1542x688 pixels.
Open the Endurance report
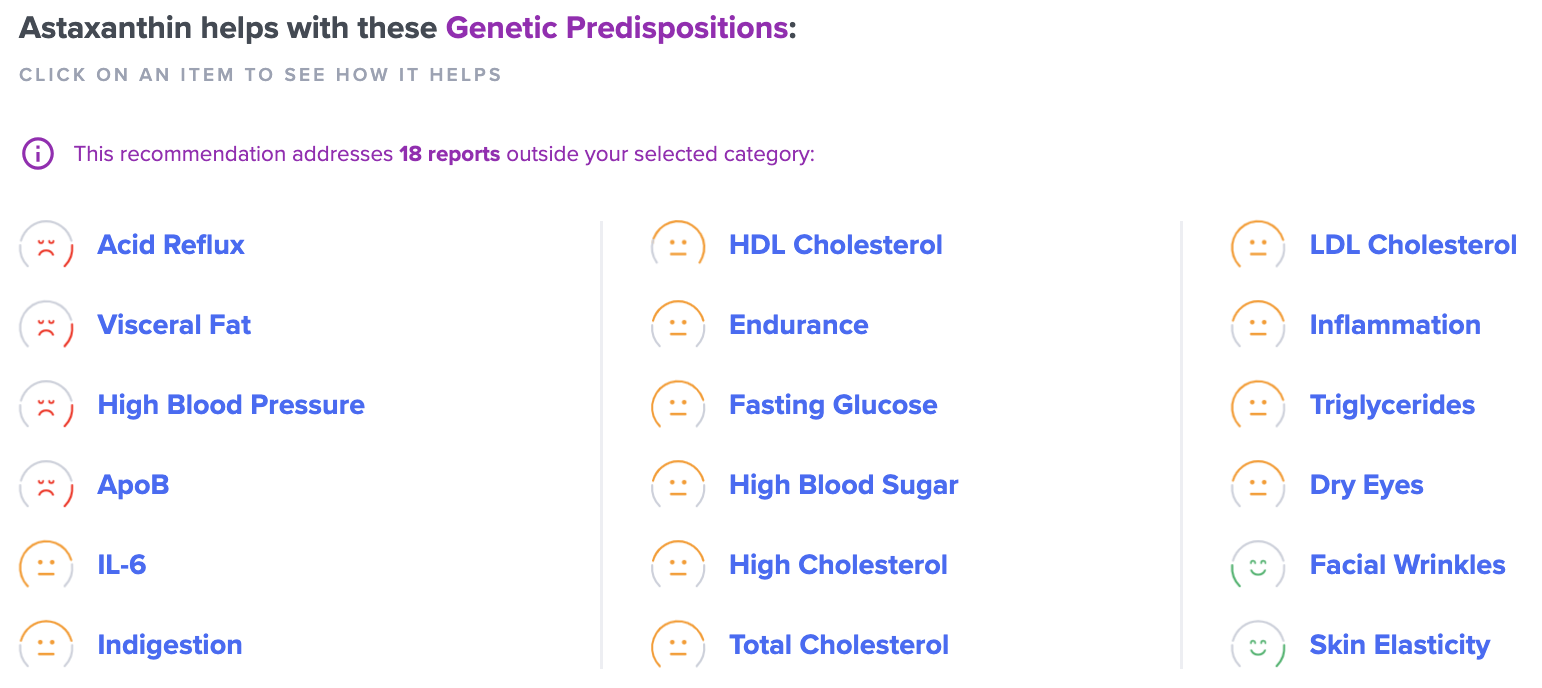tap(798, 325)
